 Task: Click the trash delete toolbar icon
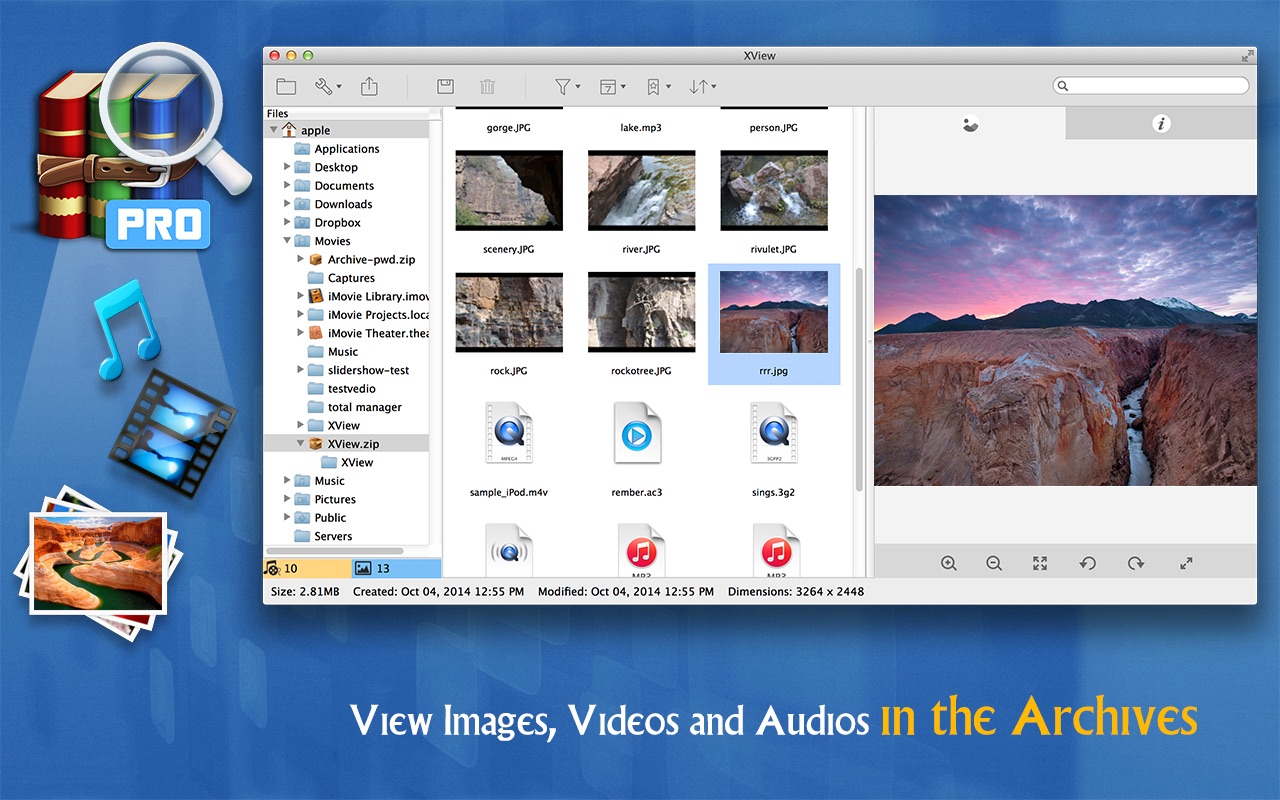click(x=488, y=87)
